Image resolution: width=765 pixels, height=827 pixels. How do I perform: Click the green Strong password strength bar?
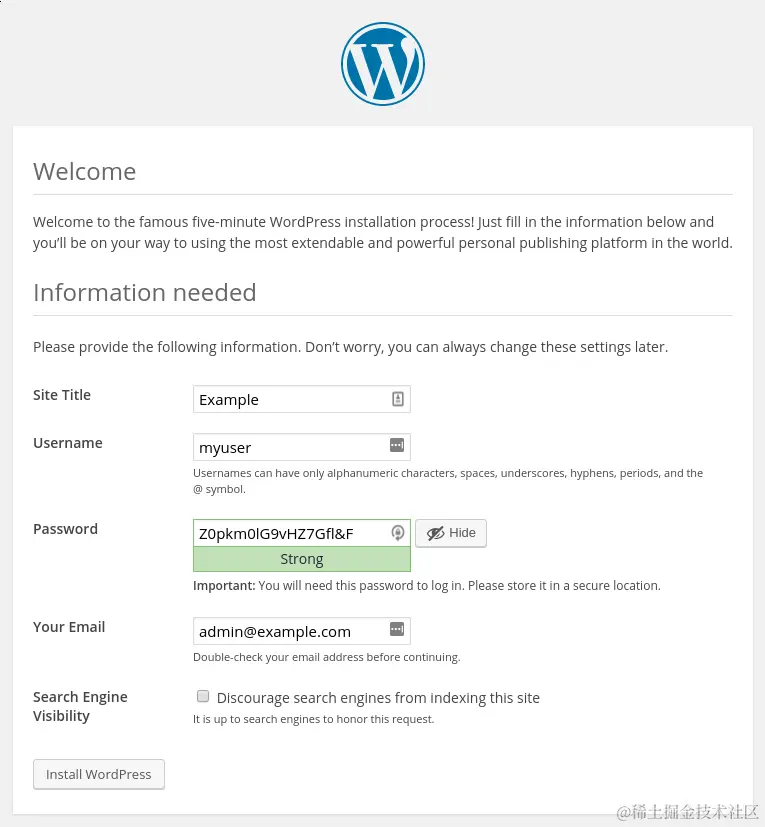click(302, 559)
